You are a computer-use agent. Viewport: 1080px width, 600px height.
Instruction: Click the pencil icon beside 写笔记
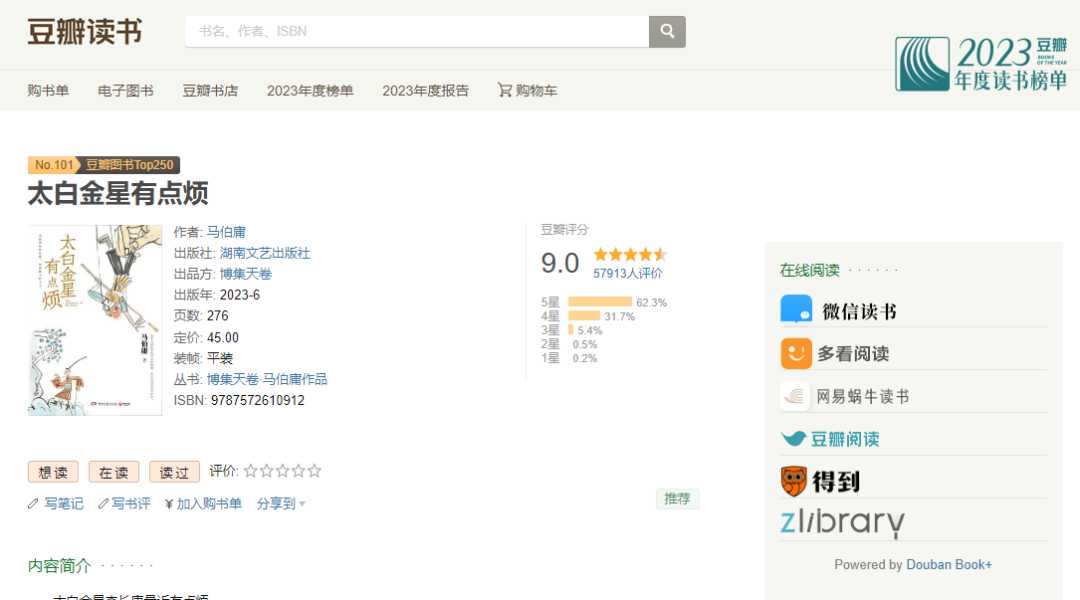click(33, 504)
